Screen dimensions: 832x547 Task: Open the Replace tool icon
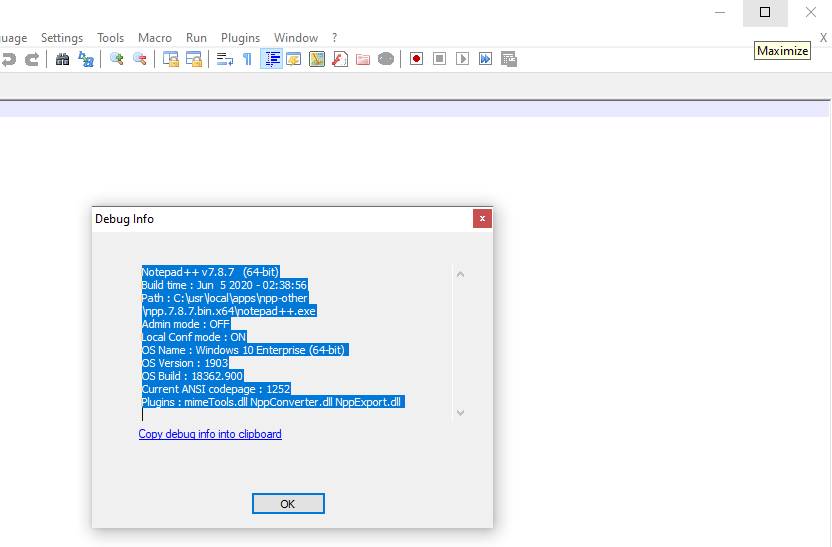click(85, 59)
